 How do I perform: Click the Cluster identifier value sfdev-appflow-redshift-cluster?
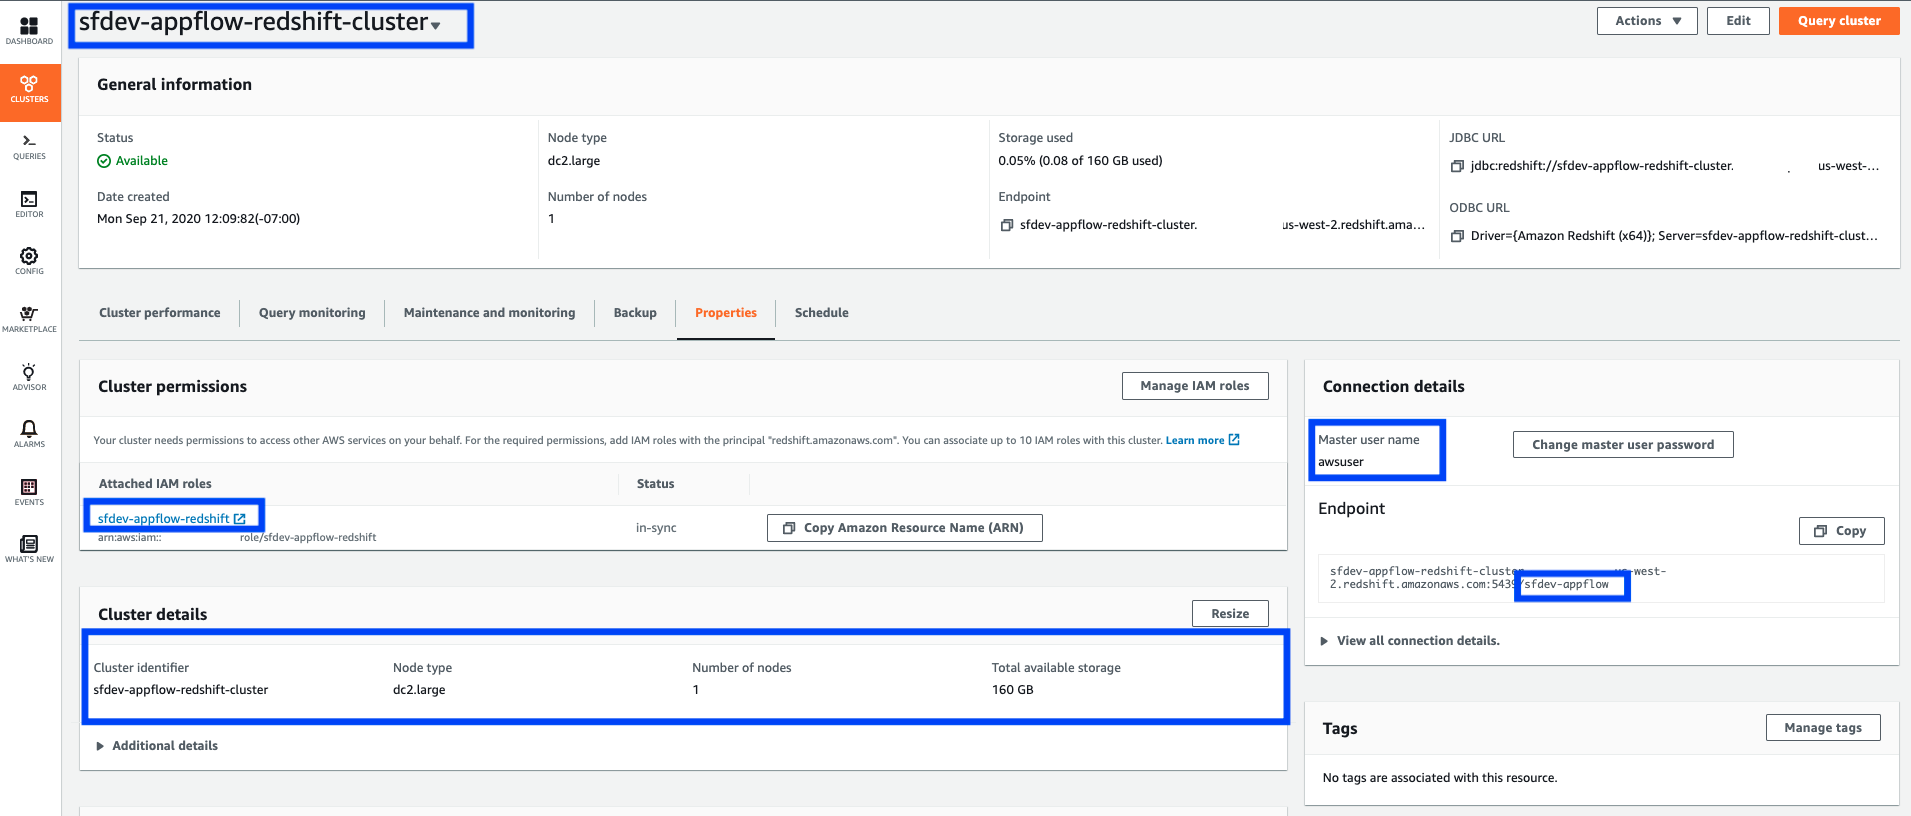[181, 690]
